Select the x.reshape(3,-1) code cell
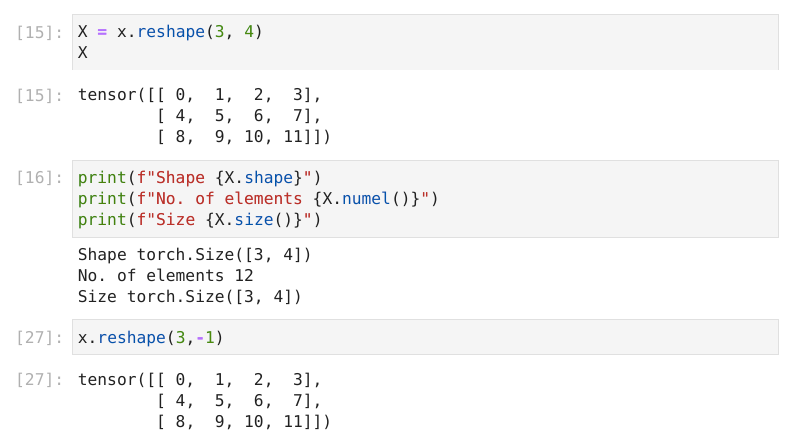Image resolution: width=790 pixels, height=448 pixels. (425, 337)
